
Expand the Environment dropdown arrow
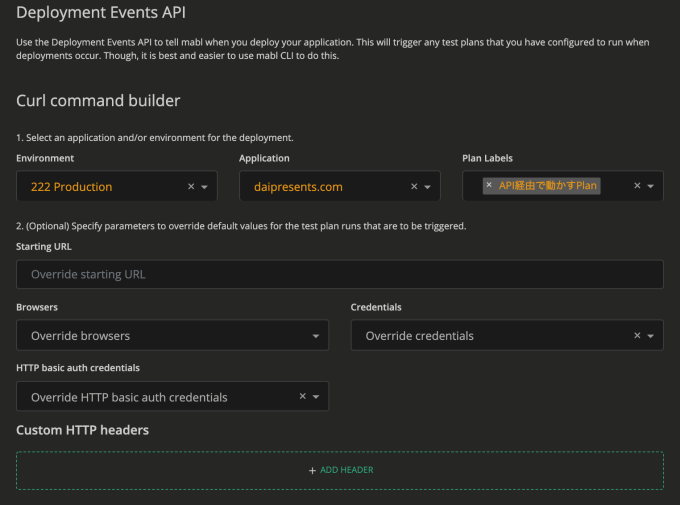[205, 187]
